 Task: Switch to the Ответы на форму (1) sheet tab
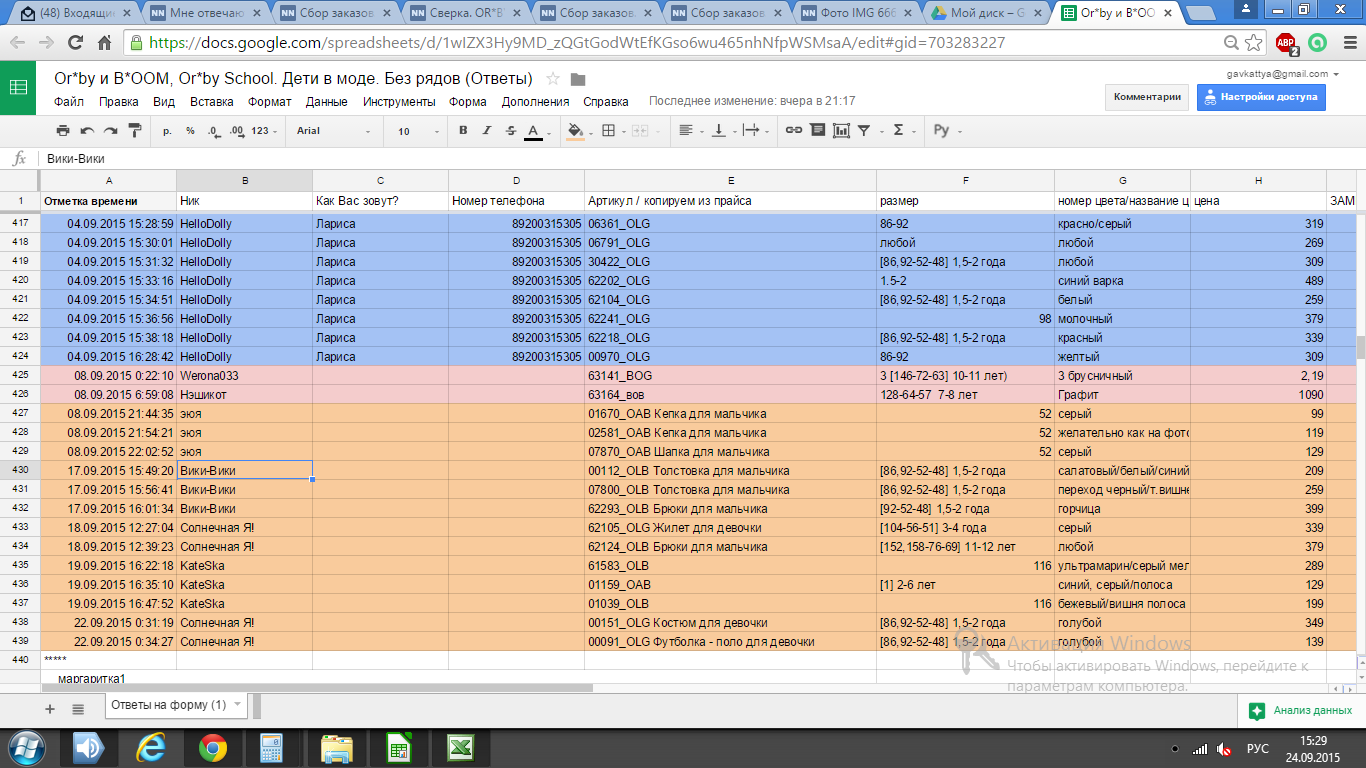(x=168, y=705)
